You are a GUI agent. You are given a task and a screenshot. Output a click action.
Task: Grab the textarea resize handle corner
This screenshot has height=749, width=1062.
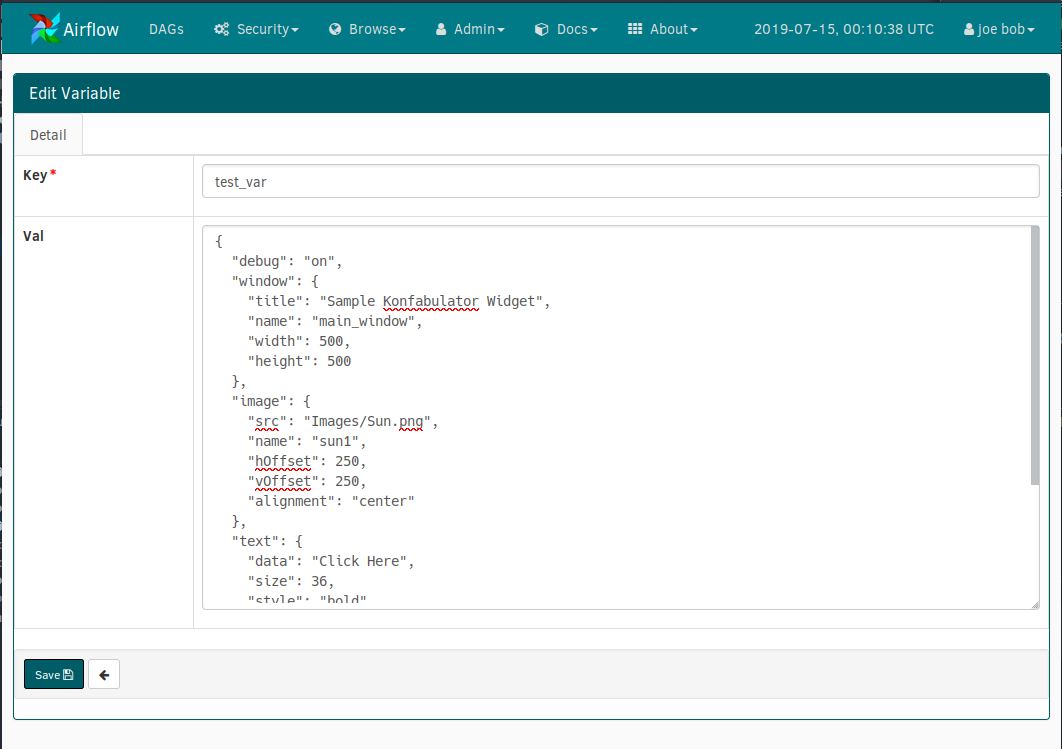click(1035, 605)
